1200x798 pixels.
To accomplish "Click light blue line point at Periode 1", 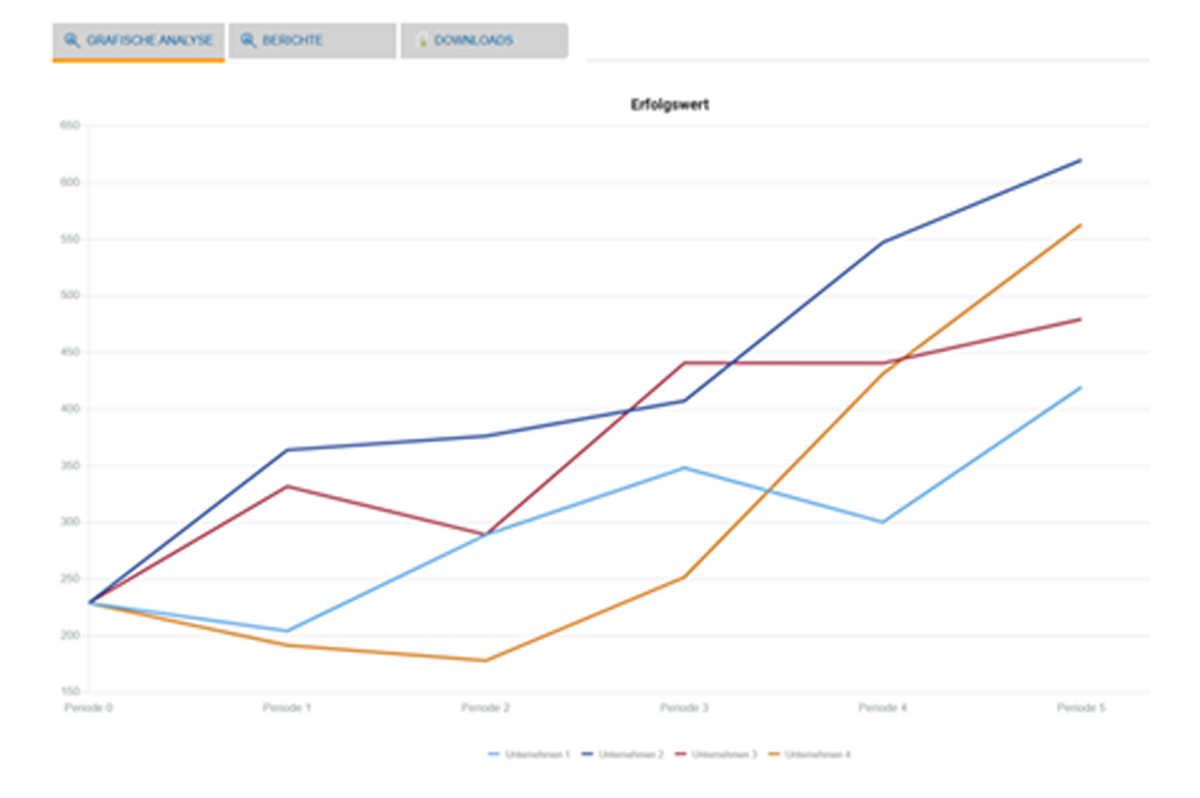I will pyautogui.click(x=288, y=631).
